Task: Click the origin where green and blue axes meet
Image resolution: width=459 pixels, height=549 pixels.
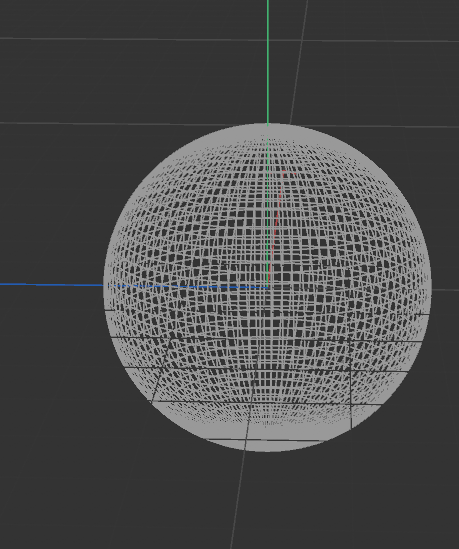Action: (268, 287)
